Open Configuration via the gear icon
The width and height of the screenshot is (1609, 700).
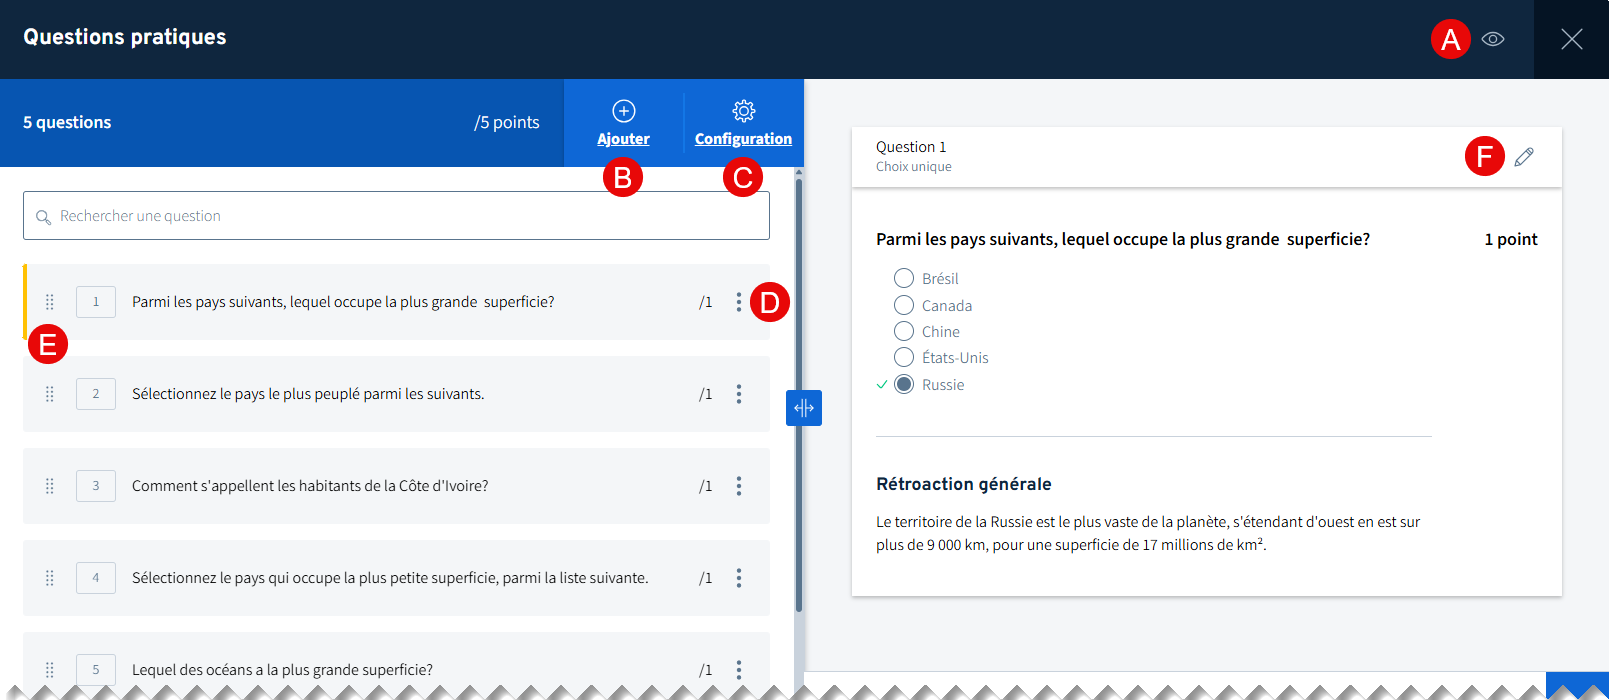coord(743,111)
